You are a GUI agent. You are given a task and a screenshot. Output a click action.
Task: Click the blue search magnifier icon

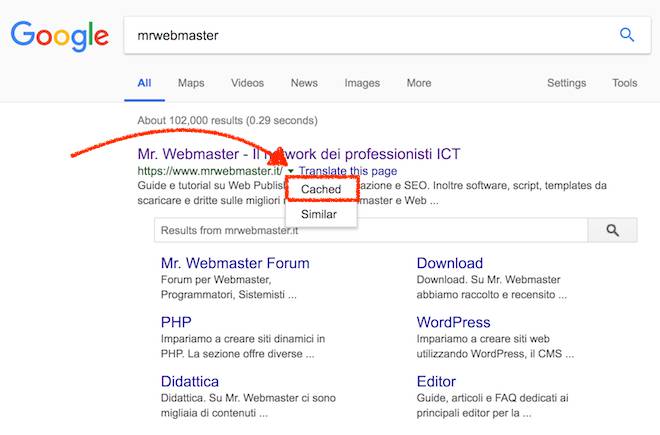(627, 35)
